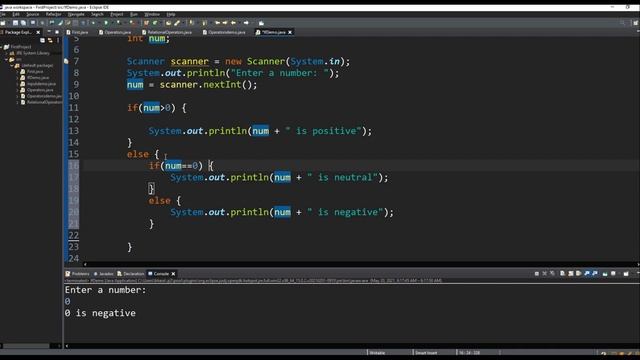This screenshot has height=360, width=640.
Task: Expand IfDemo.java in Package Explorer
Action: point(17,78)
